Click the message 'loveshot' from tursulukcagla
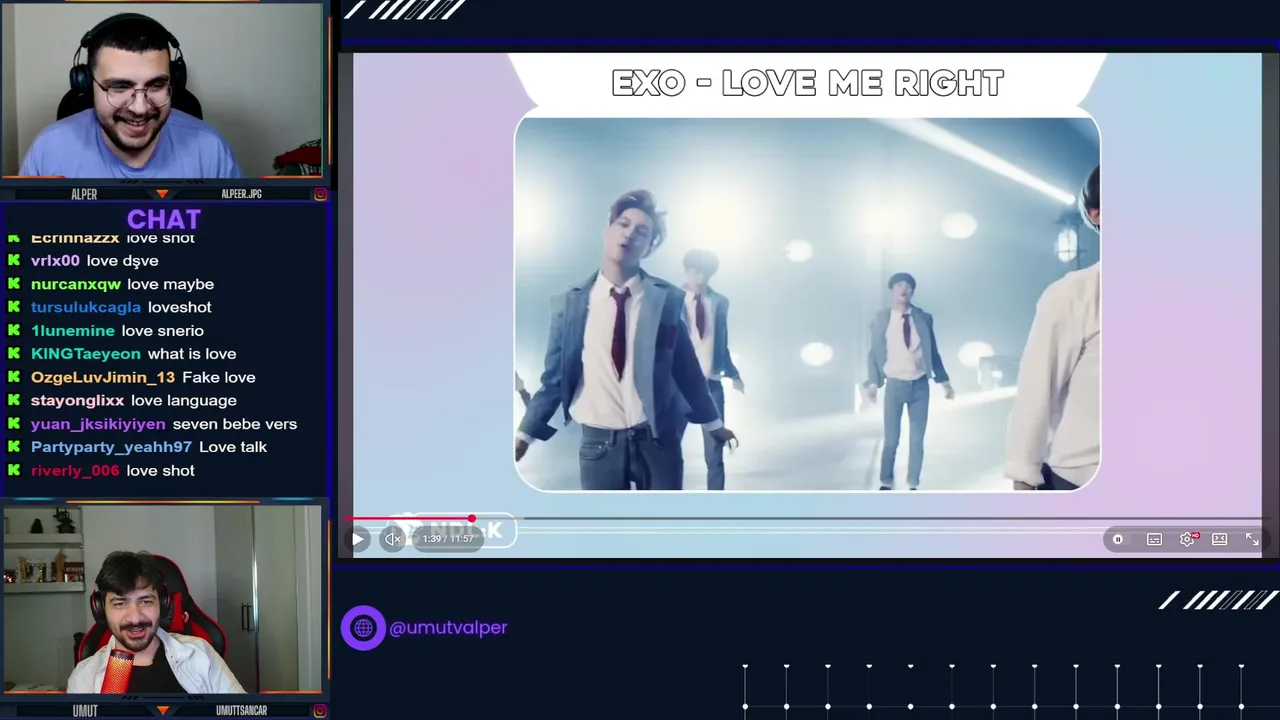1280x720 pixels. coord(180,307)
